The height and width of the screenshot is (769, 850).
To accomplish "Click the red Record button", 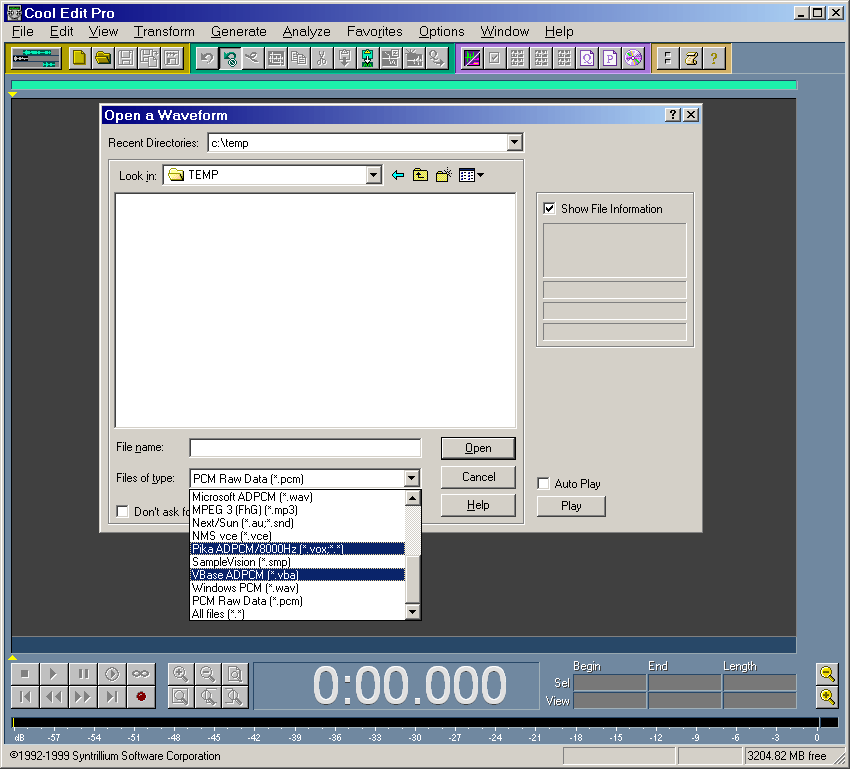I will pos(141,696).
